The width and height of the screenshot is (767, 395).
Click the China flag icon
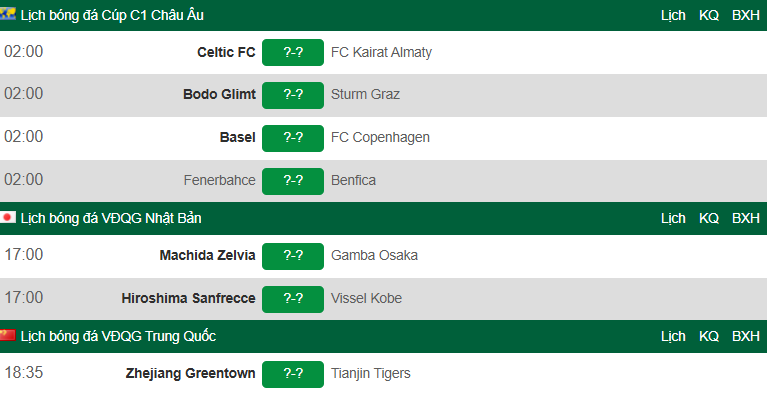[x=8, y=335]
